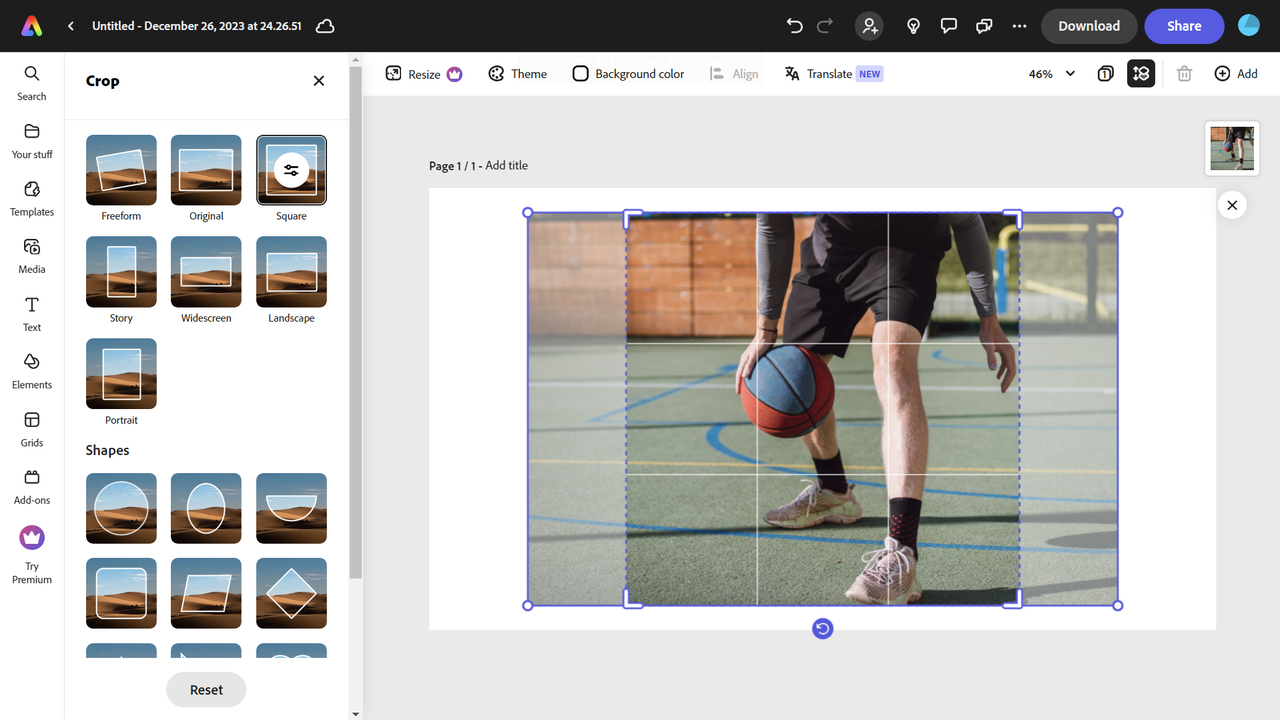This screenshot has width=1280, height=720.
Task: Switch to the Templates section
Action: click(31, 197)
